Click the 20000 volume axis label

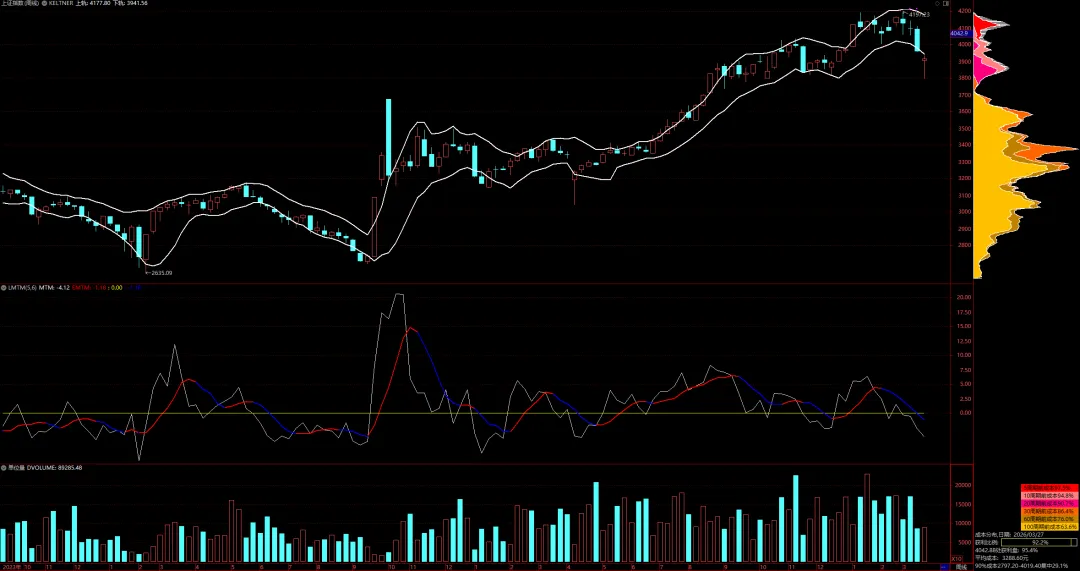tap(963, 486)
